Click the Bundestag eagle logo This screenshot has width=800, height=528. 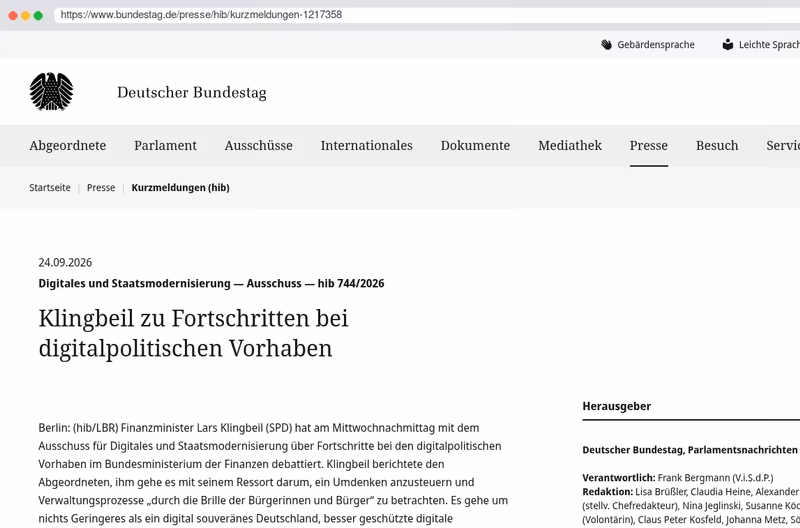click(x=51, y=92)
